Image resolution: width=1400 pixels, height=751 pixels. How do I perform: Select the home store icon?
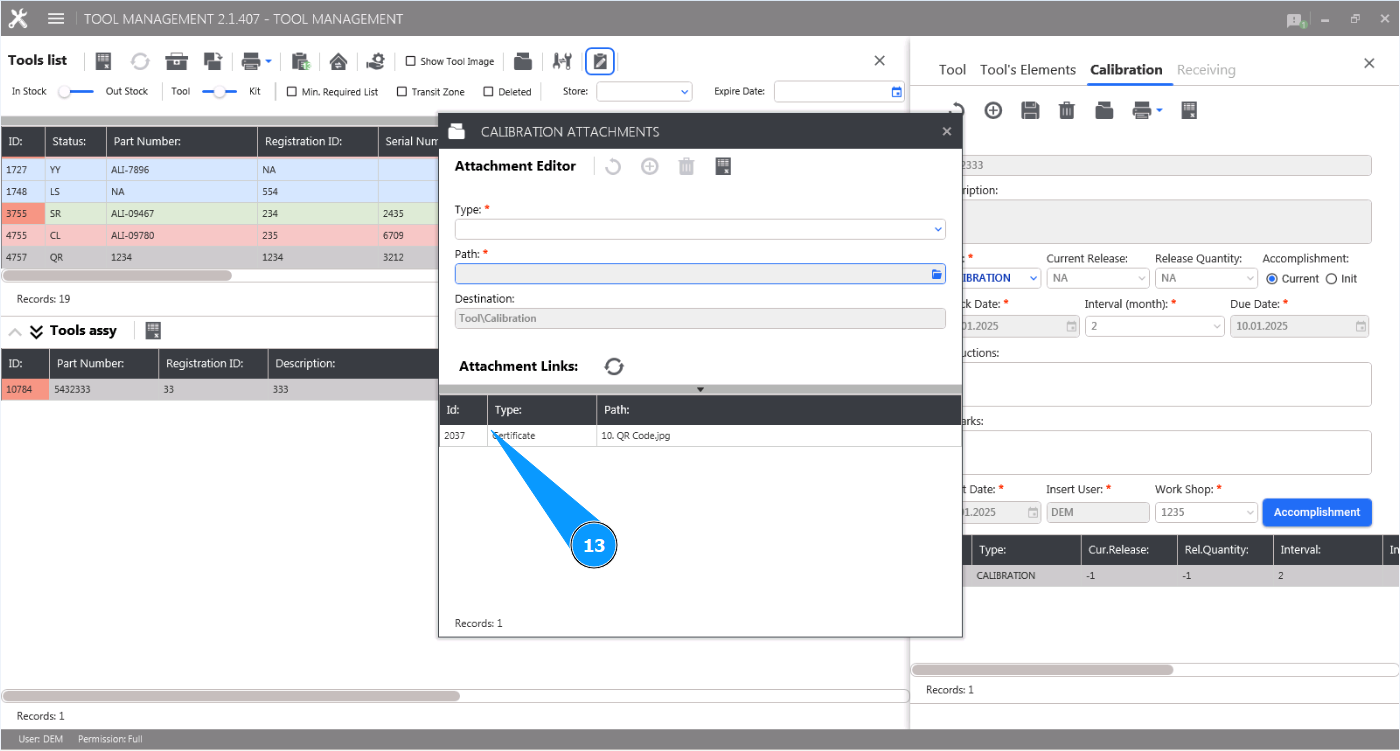click(x=338, y=61)
